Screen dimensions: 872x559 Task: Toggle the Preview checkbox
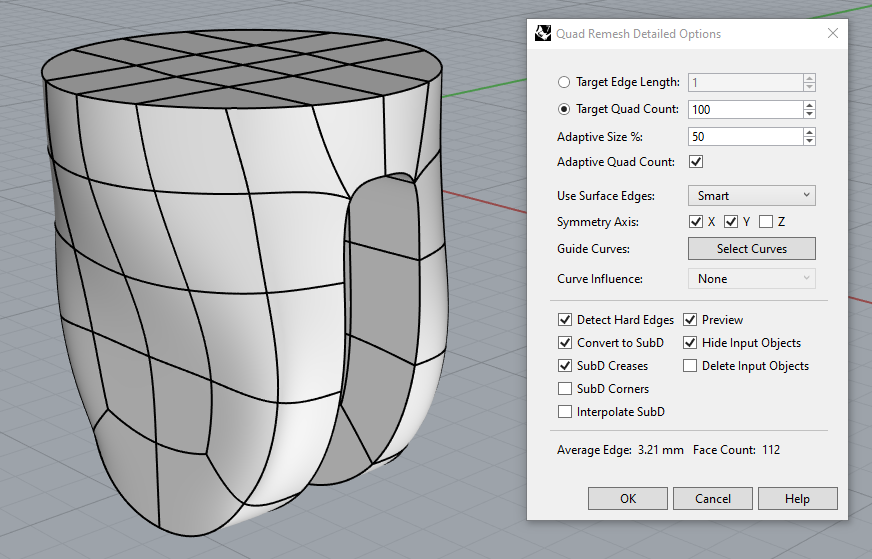[x=690, y=320]
